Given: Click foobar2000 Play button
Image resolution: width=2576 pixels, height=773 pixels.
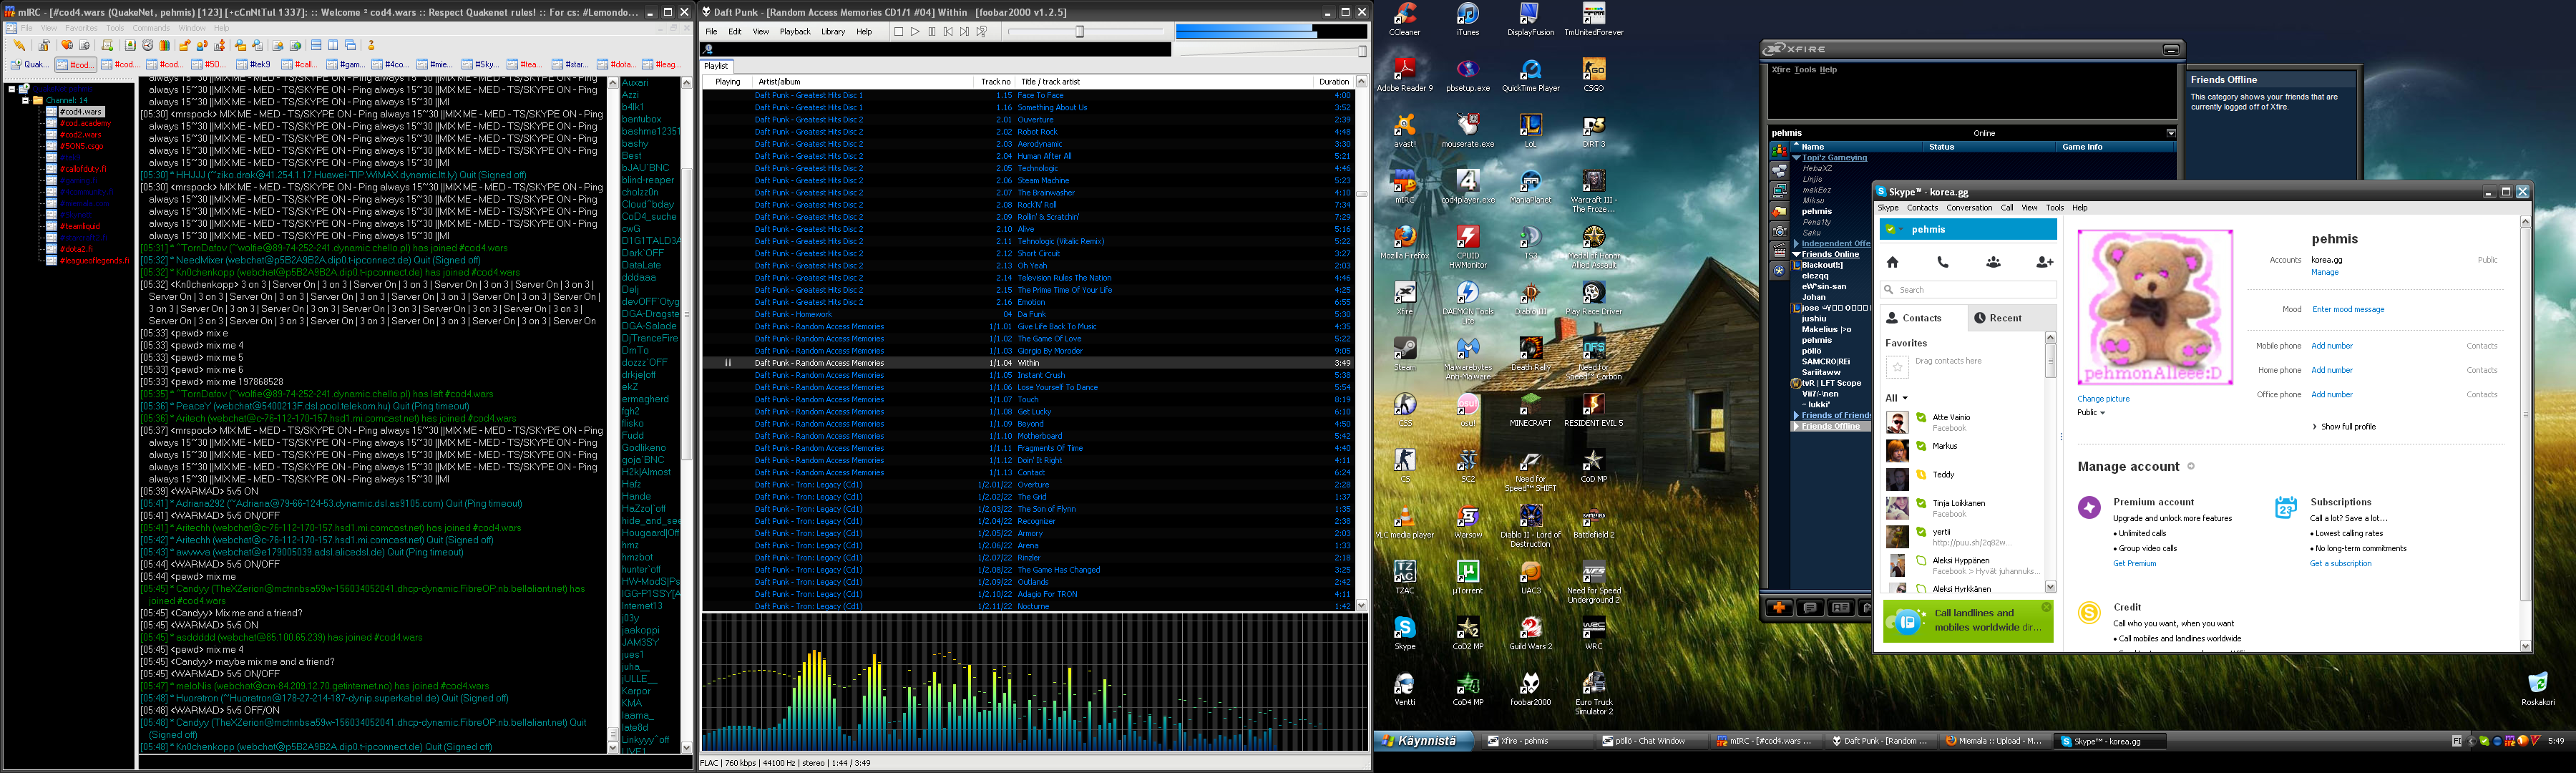Looking at the screenshot, I should (916, 32).
